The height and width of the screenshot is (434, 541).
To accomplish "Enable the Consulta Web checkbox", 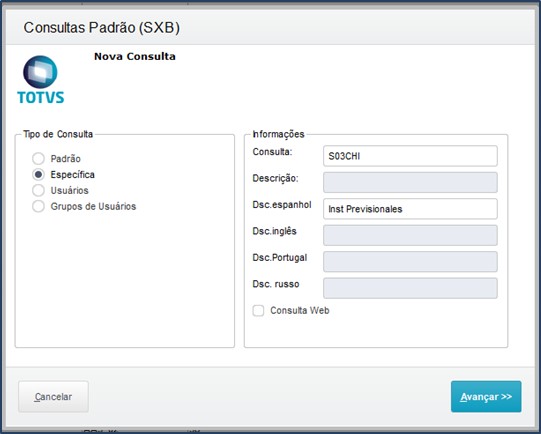I will (x=258, y=310).
